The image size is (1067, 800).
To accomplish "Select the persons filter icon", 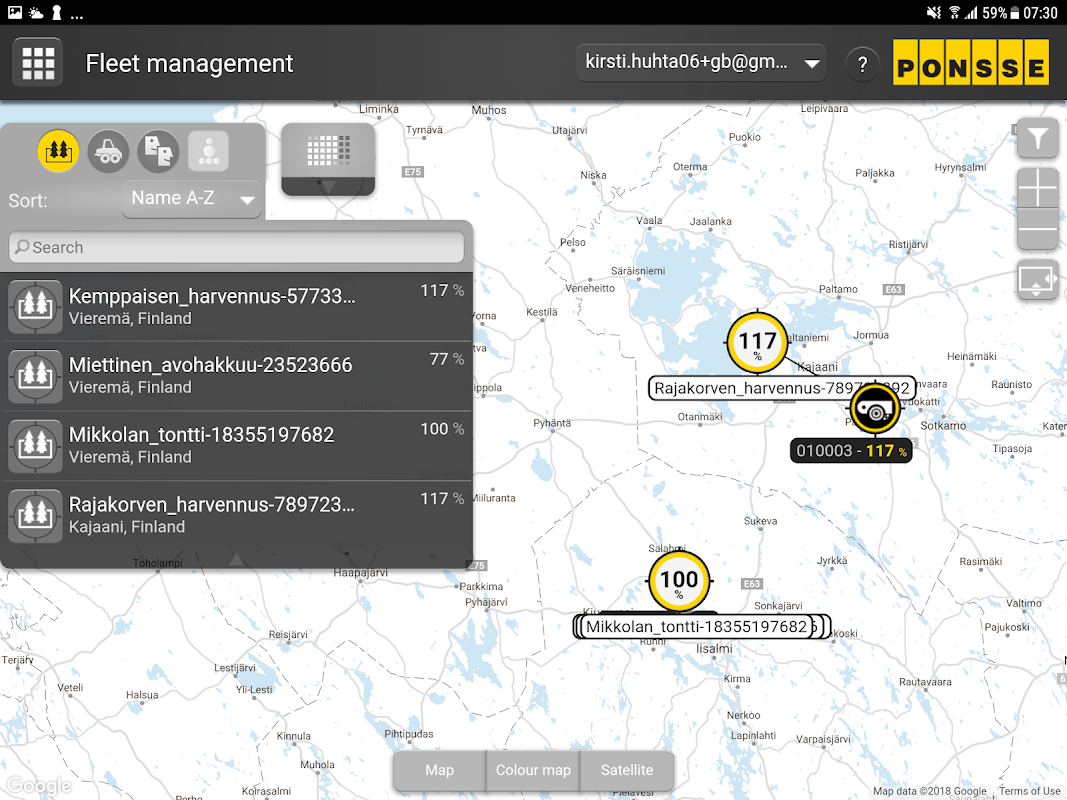I will 208,150.
